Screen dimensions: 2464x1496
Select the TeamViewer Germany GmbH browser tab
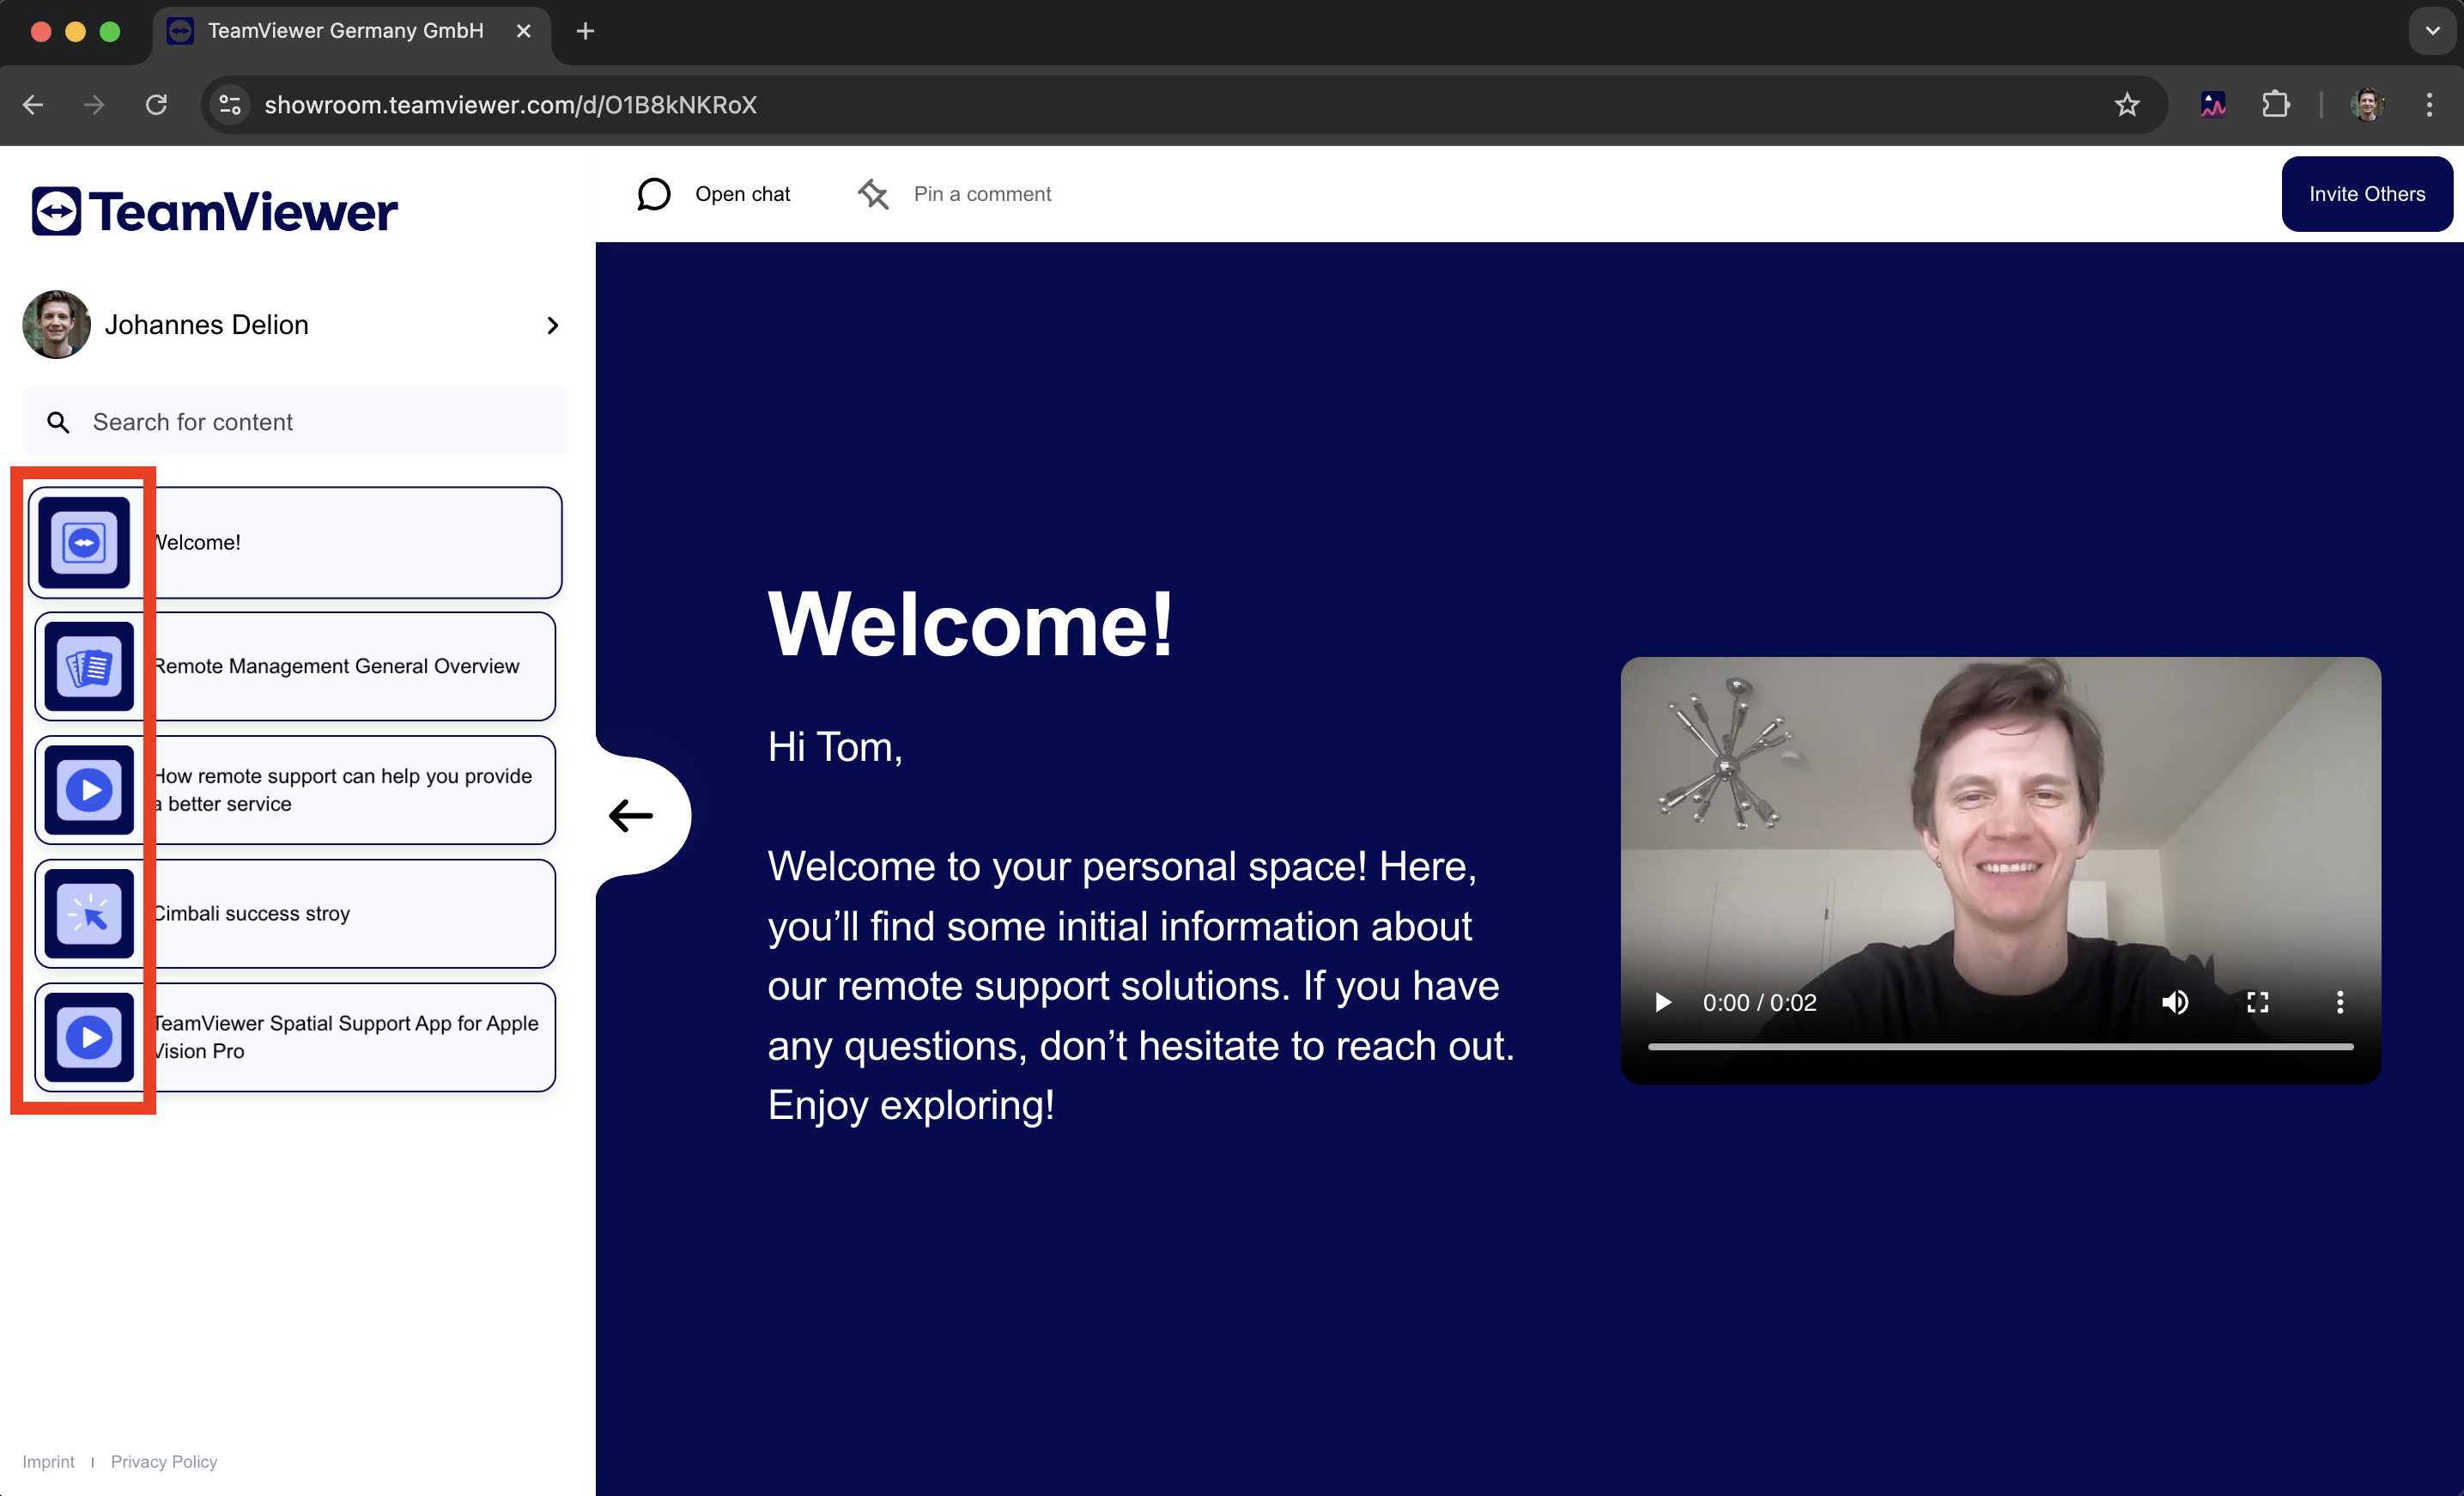tap(345, 31)
